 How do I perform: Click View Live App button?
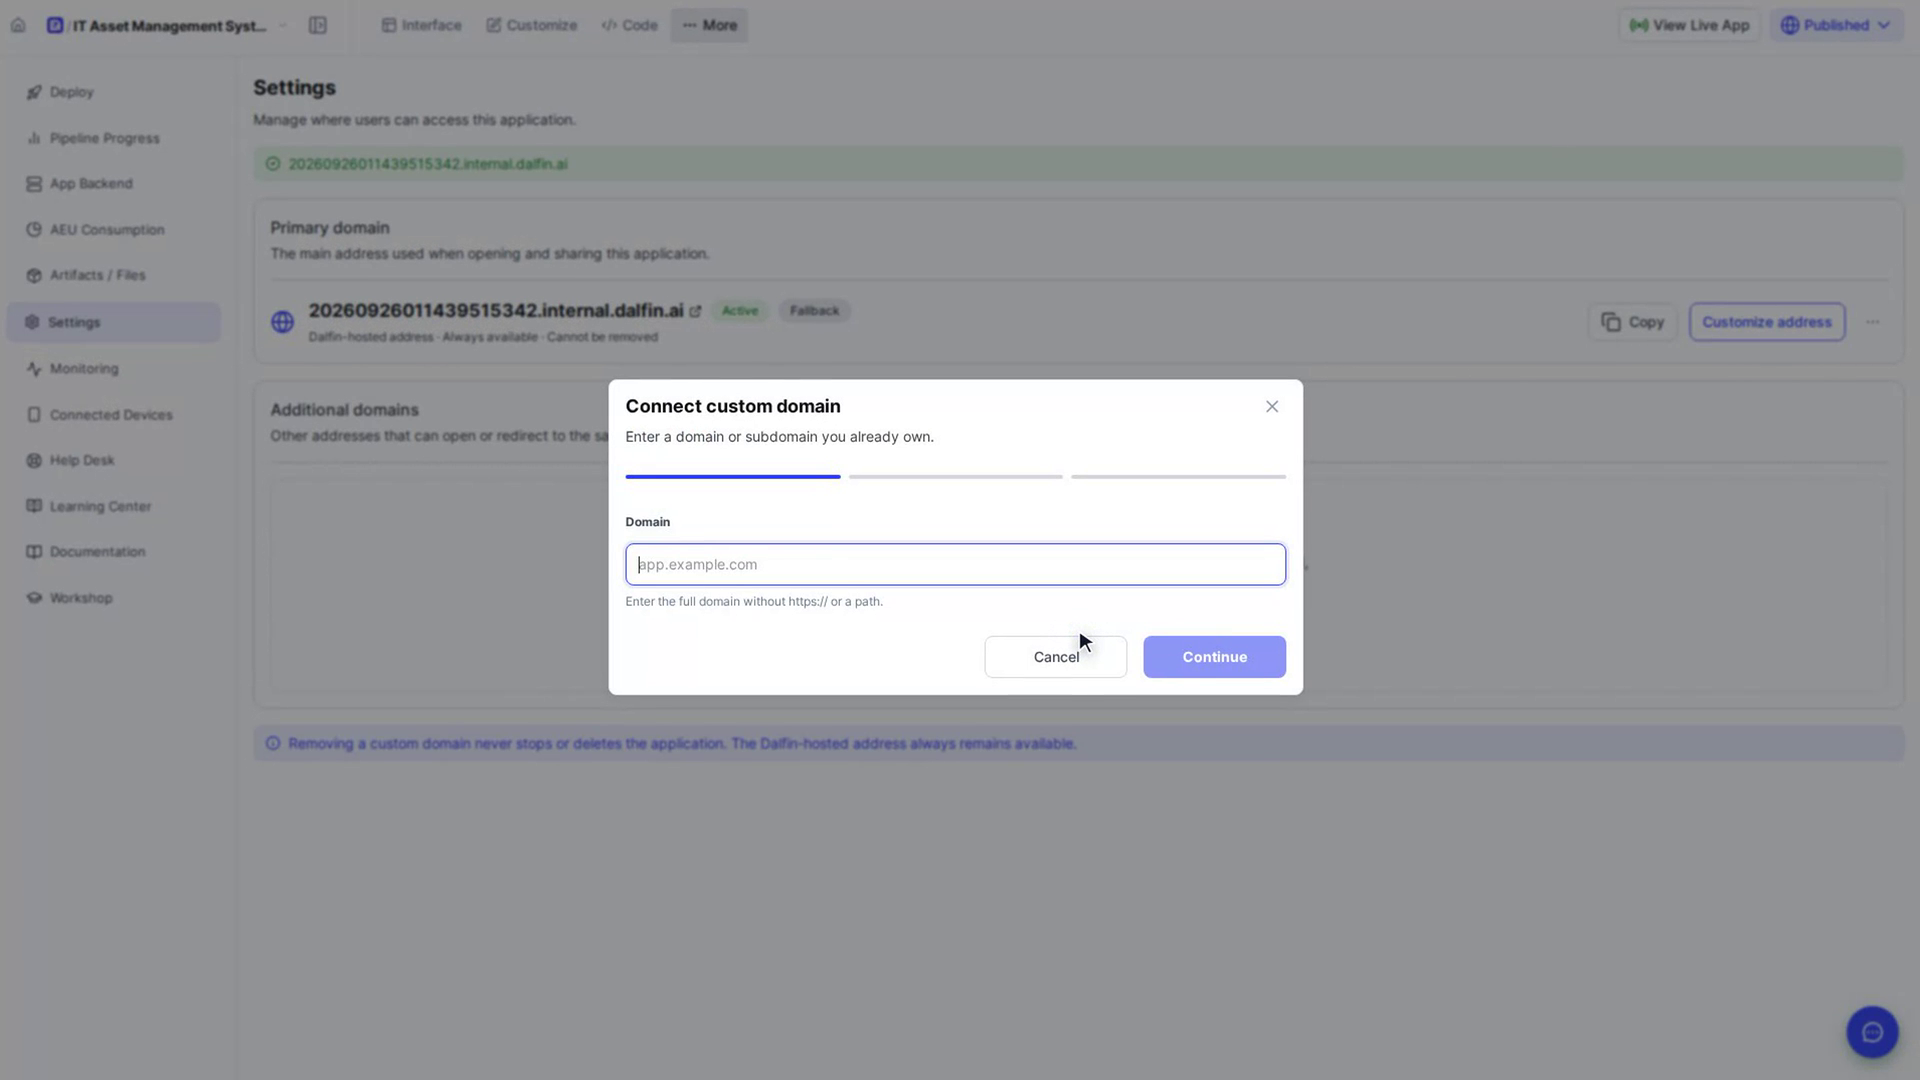coord(1689,25)
